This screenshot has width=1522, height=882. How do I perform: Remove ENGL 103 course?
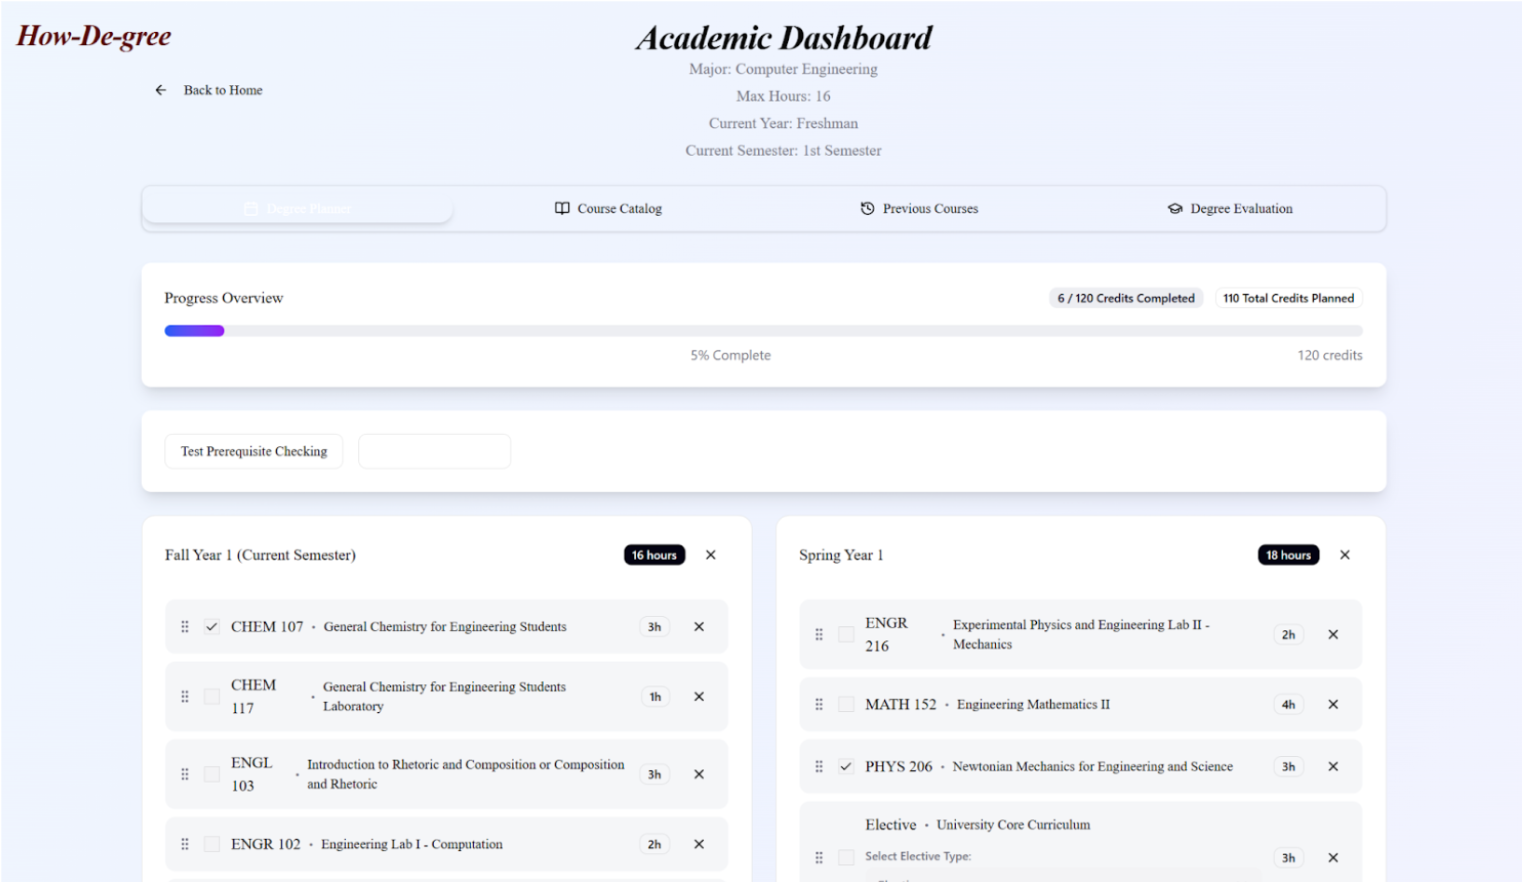coord(699,774)
